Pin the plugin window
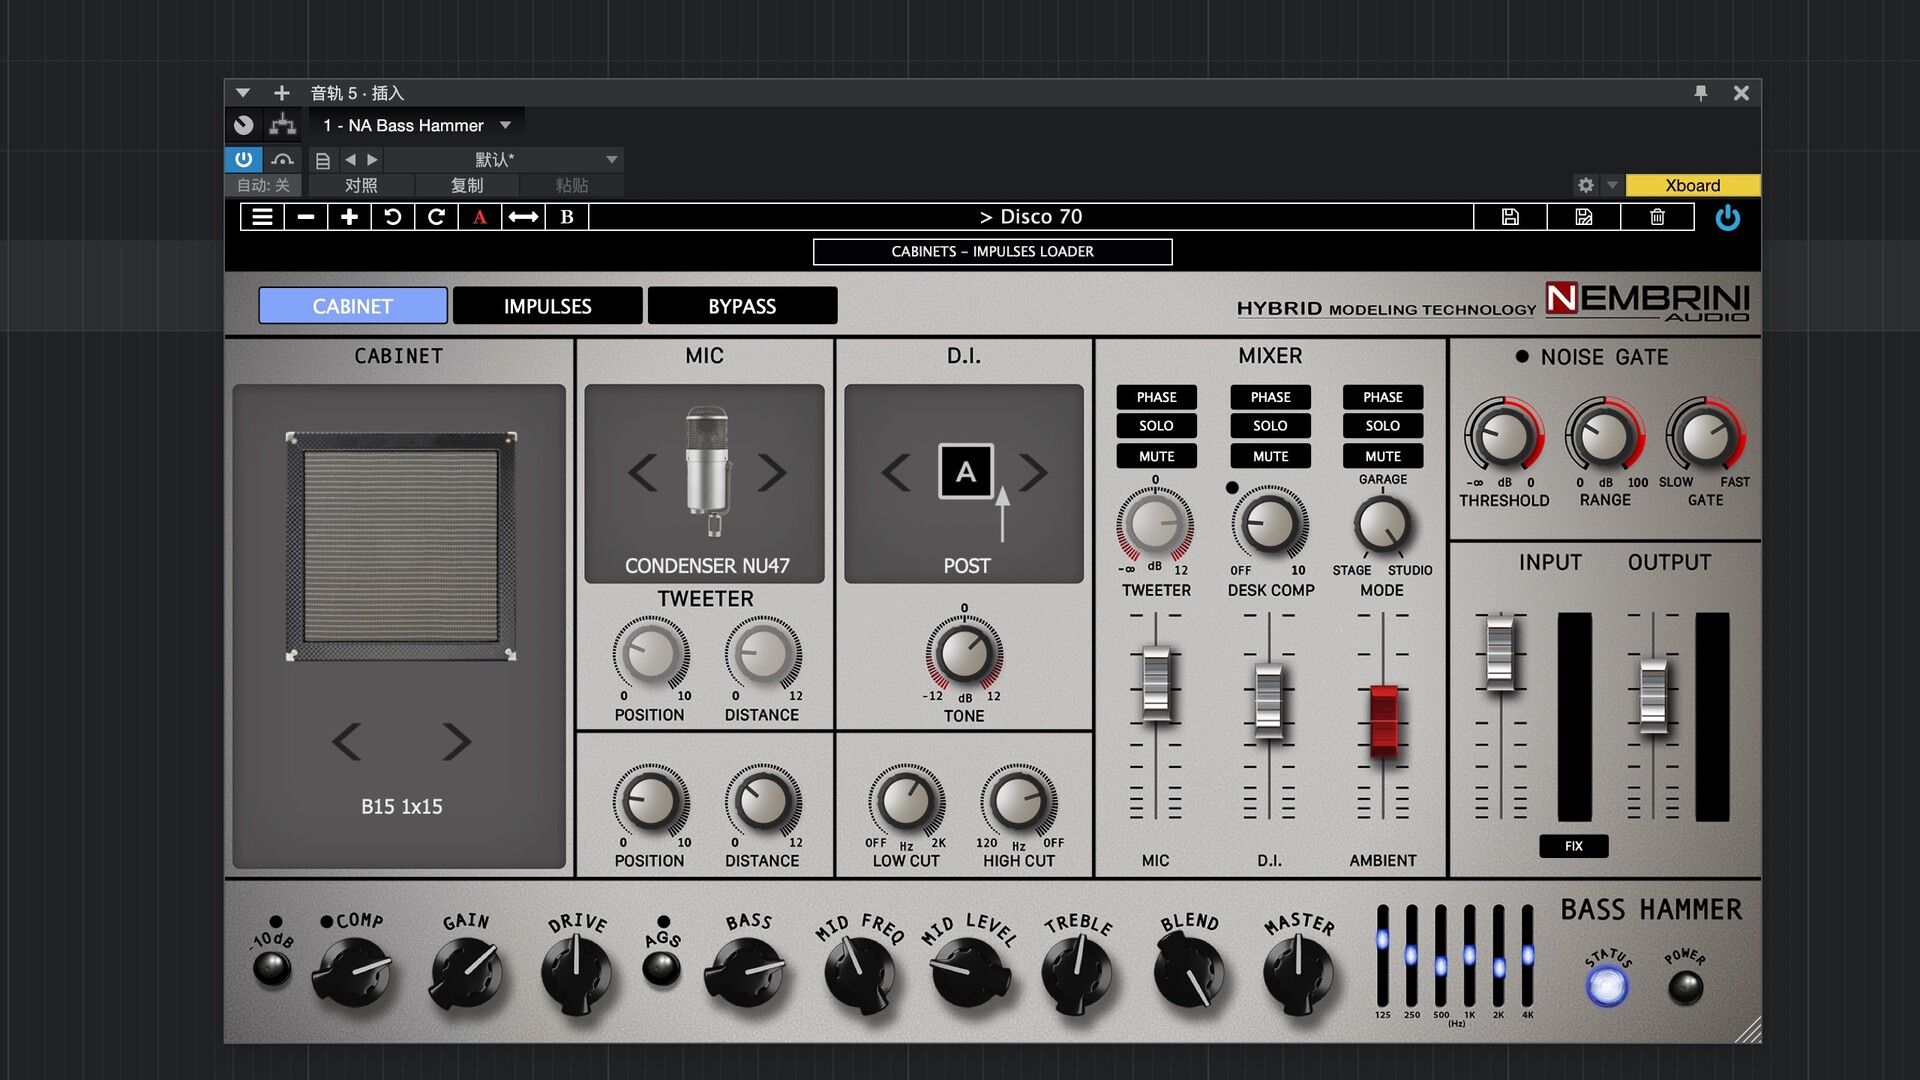The width and height of the screenshot is (1920, 1080). point(1701,93)
